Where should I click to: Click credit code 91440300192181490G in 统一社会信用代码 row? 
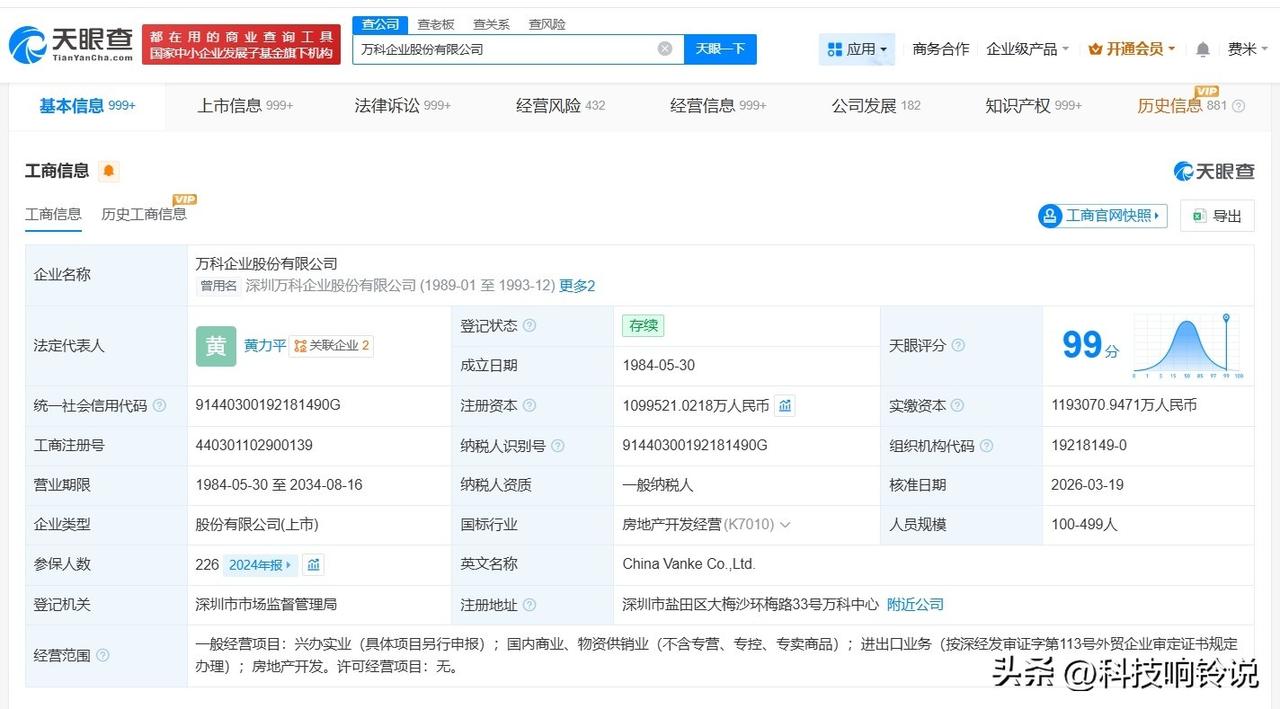[x=268, y=405]
